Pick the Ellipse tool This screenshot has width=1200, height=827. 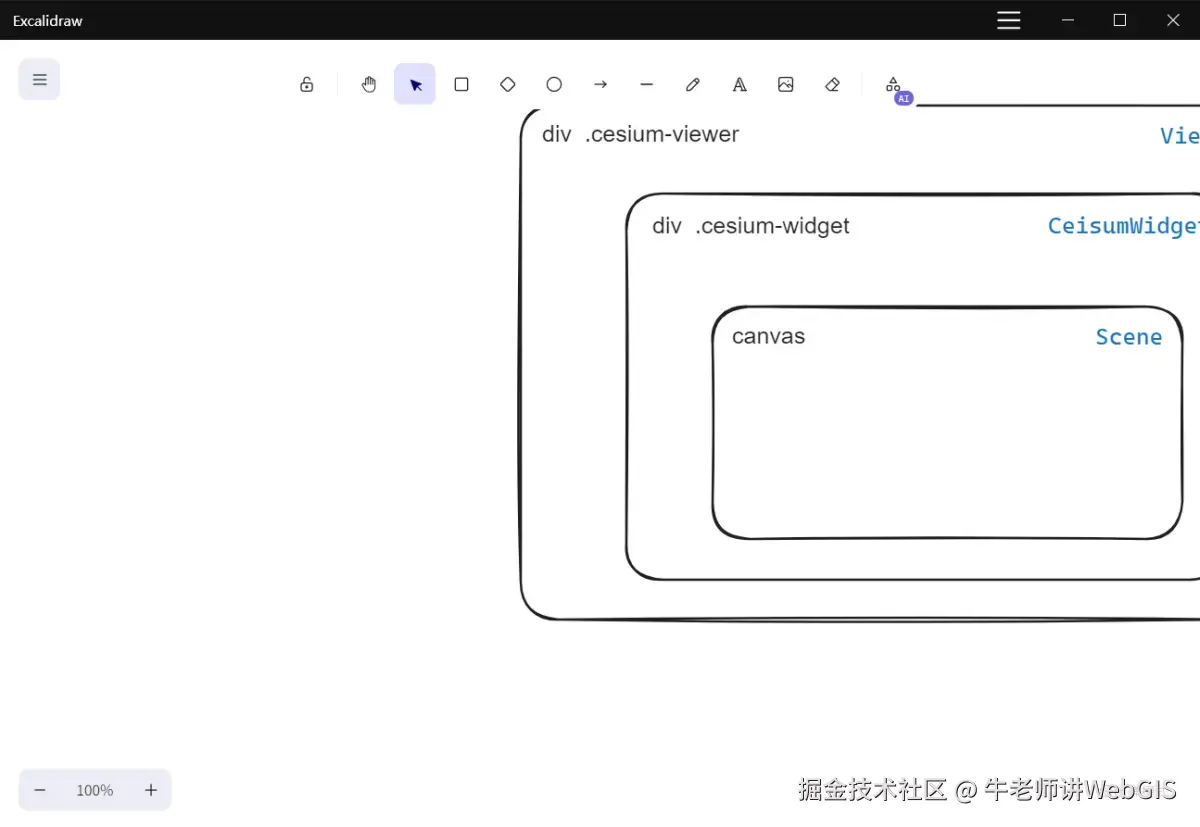(x=554, y=85)
